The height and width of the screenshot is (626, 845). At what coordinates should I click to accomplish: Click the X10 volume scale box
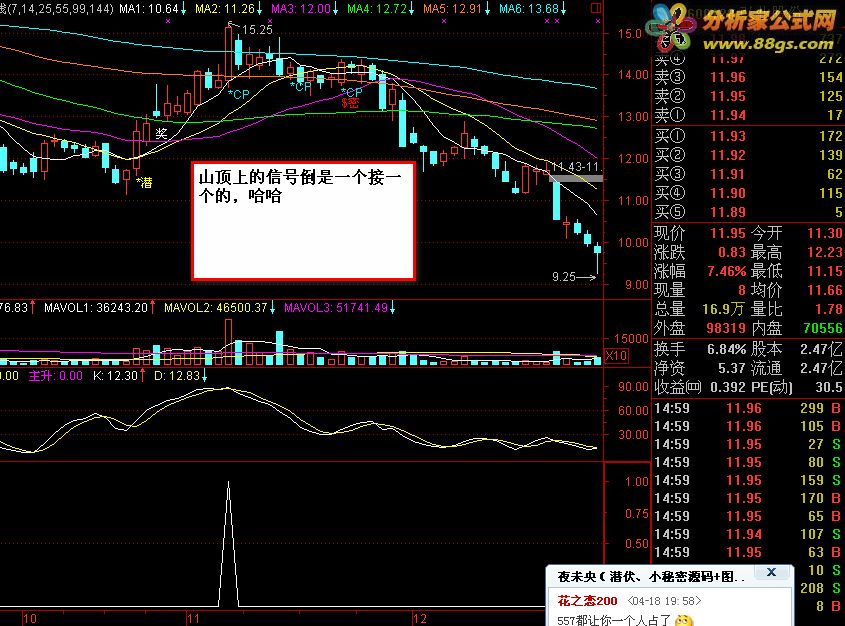point(616,356)
